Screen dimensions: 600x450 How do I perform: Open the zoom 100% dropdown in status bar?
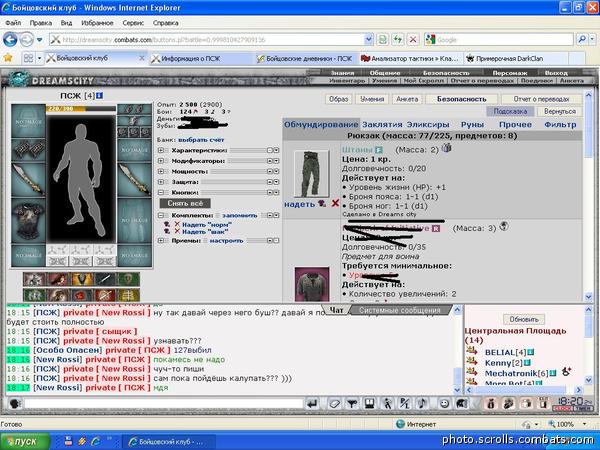coord(584,424)
